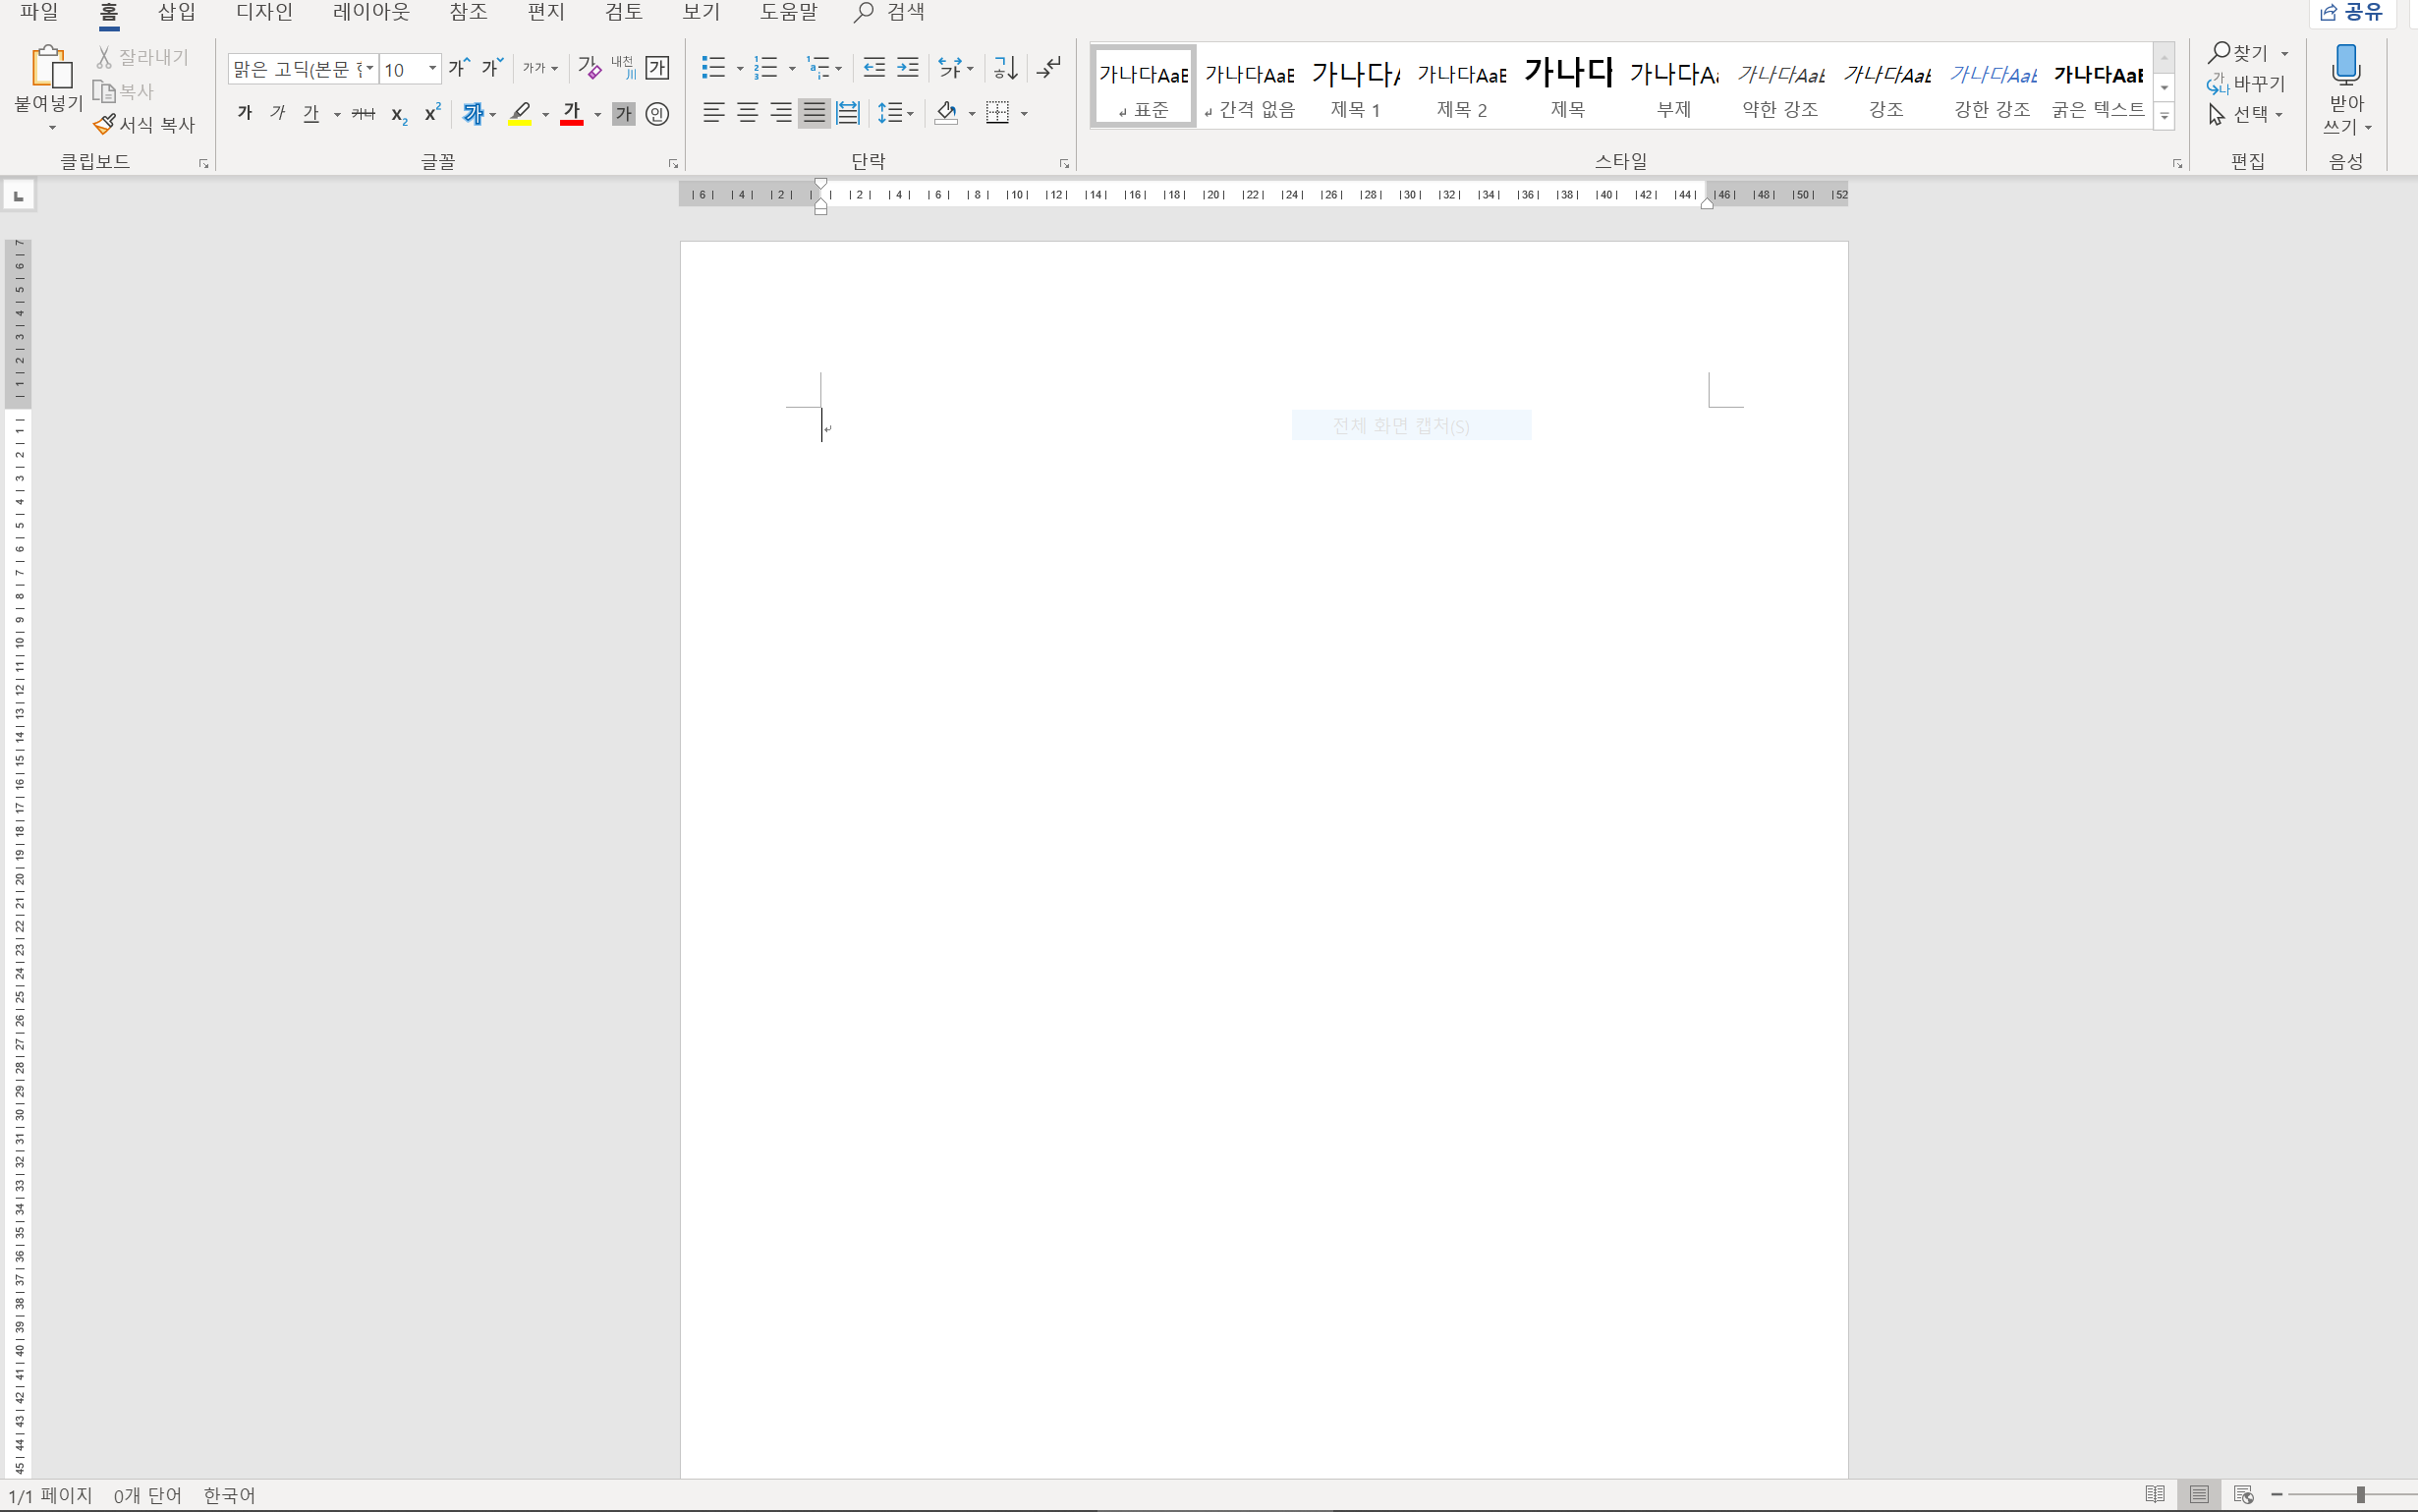The width and height of the screenshot is (2418, 1512).
Task: Expand the line spacing dropdown
Action: [x=910, y=114]
